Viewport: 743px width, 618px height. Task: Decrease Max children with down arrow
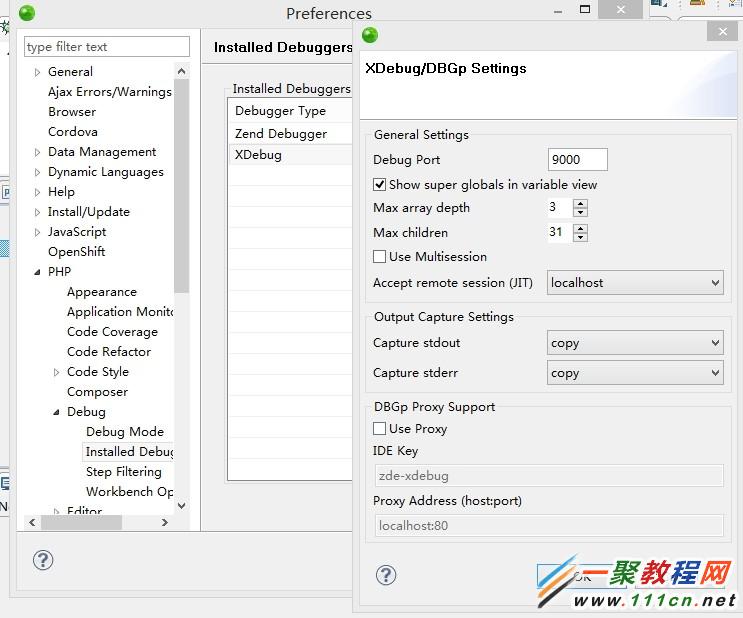tap(580, 237)
